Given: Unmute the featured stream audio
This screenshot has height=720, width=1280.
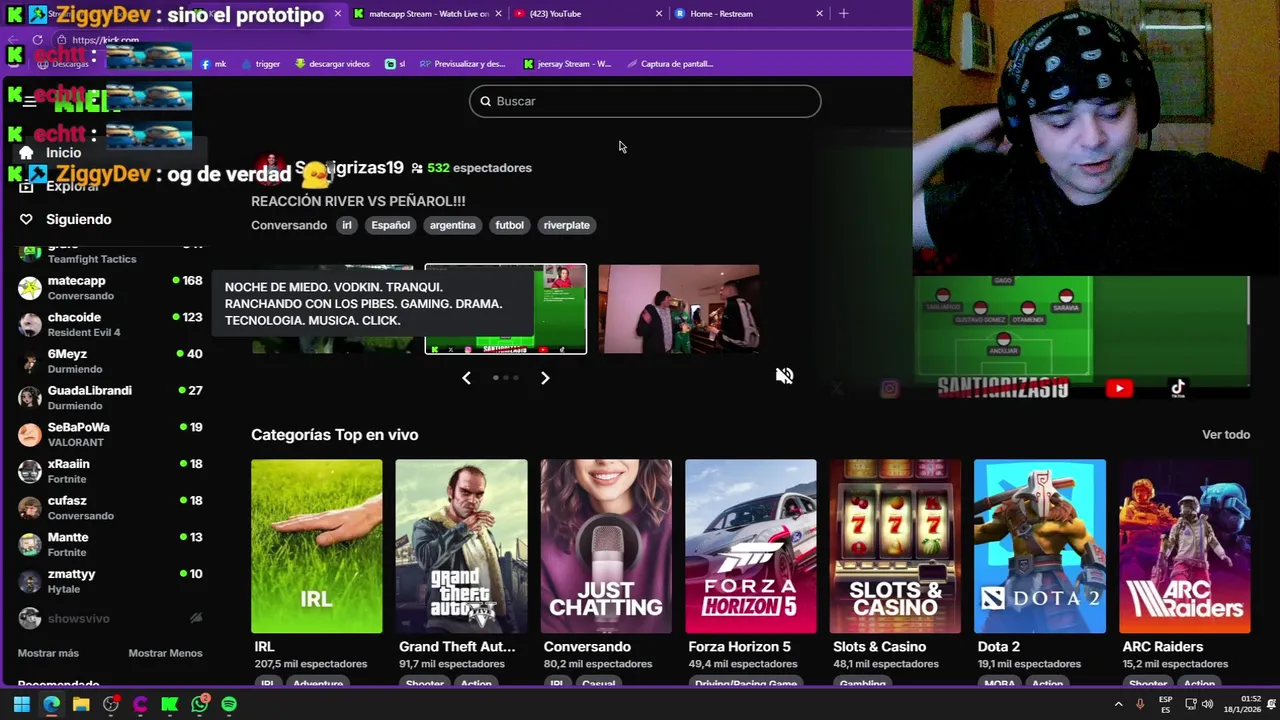Looking at the screenshot, I should pyautogui.click(x=784, y=376).
